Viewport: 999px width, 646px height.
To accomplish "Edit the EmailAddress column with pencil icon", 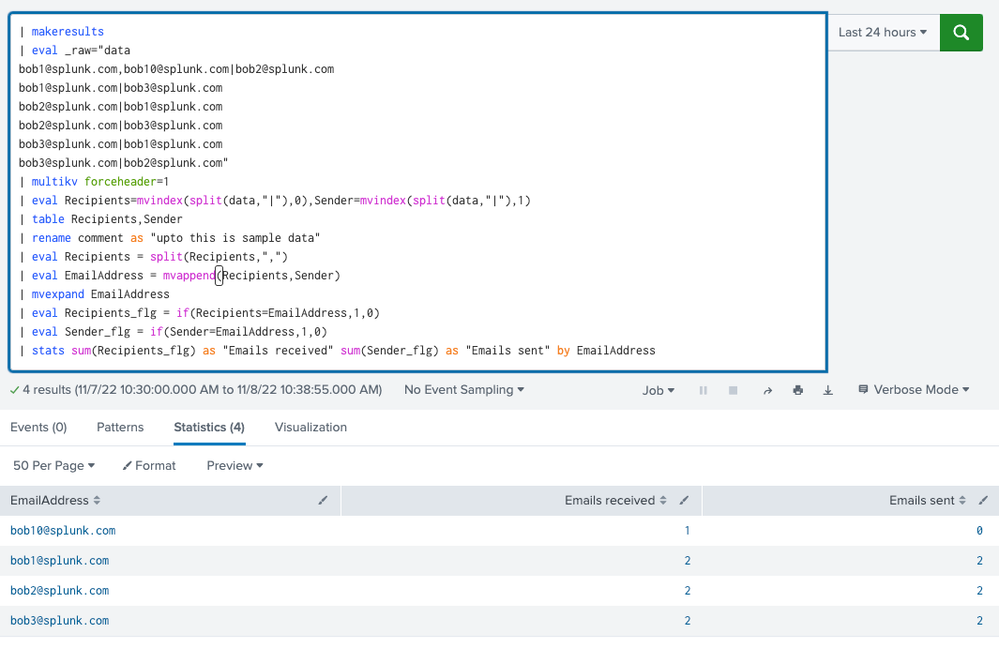I will (322, 500).
